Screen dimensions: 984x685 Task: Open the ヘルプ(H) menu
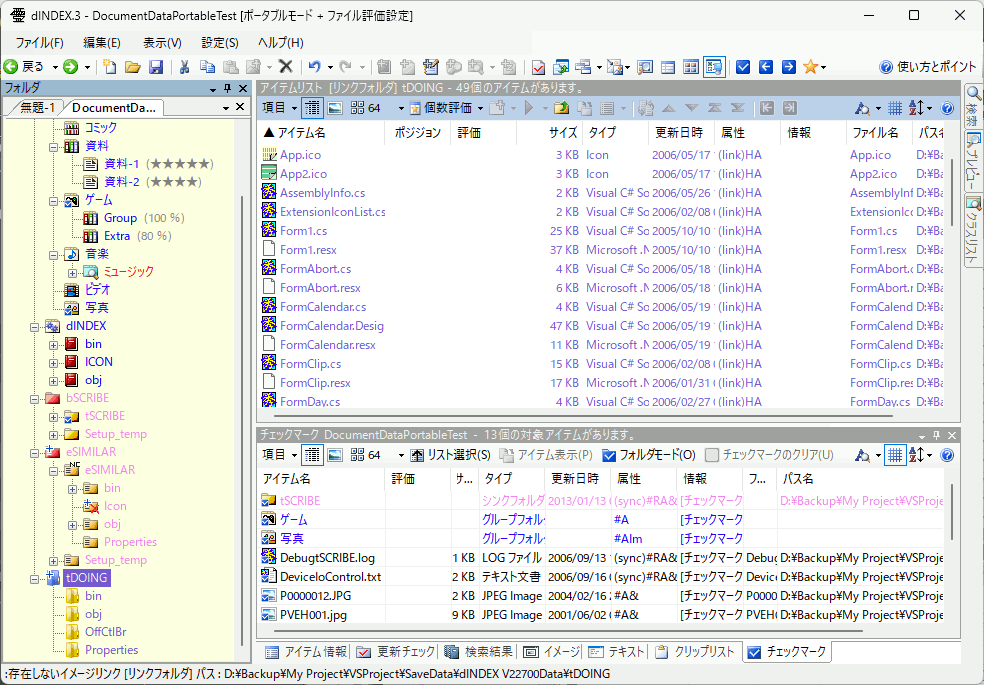pos(281,43)
